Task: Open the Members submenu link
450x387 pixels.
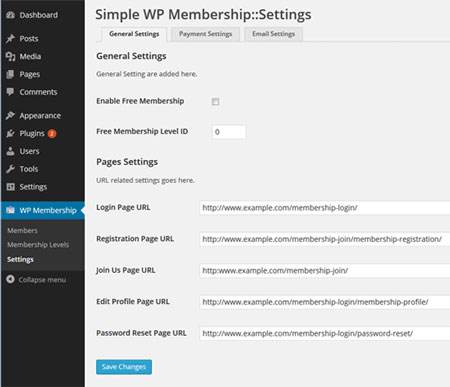Action: point(22,230)
